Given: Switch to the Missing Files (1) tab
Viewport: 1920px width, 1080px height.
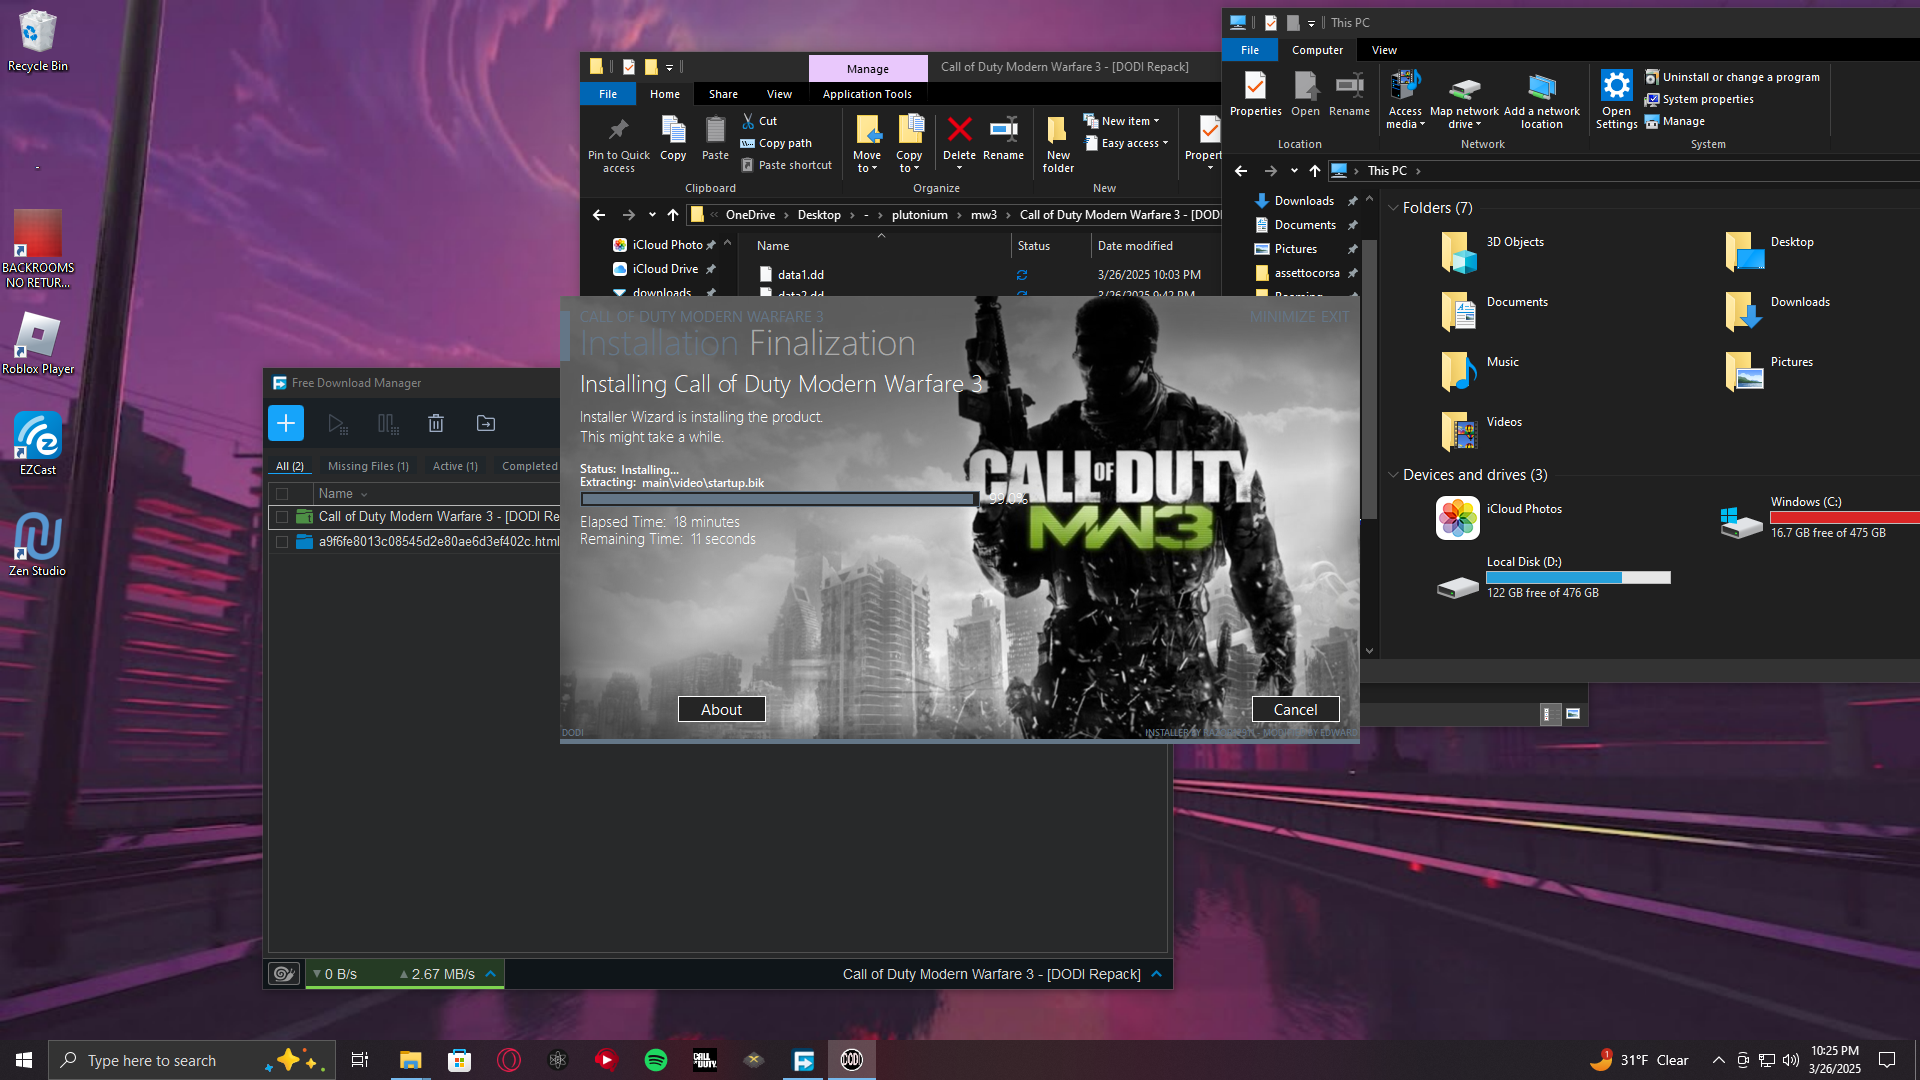Looking at the screenshot, I should click(368, 466).
